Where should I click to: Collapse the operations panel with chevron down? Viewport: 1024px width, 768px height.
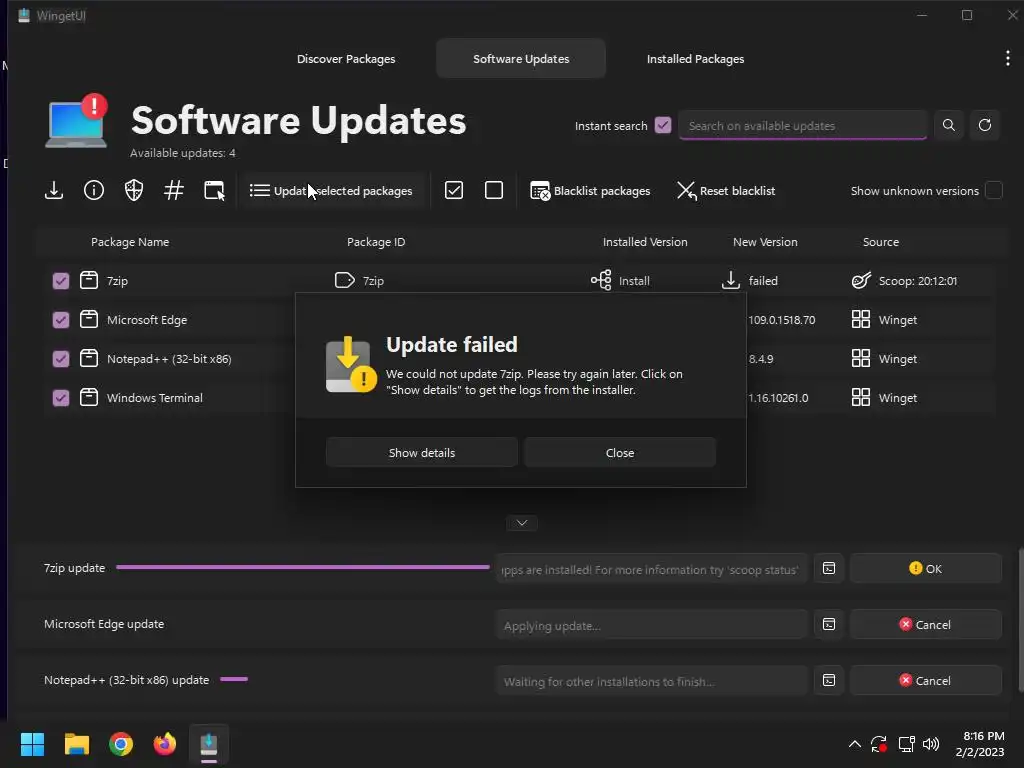tap(522, 522)
